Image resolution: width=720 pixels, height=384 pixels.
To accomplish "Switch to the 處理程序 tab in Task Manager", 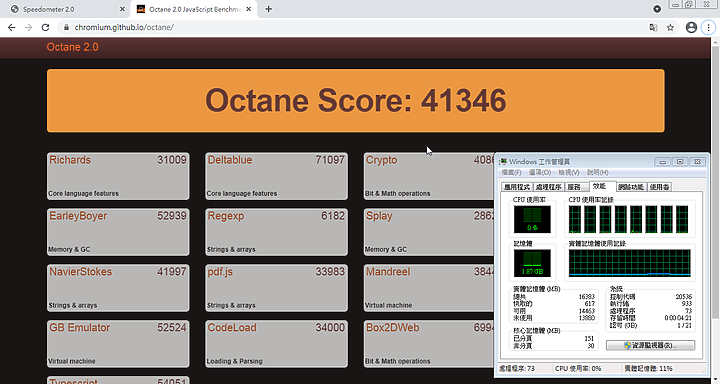I will tap(548, 187).
